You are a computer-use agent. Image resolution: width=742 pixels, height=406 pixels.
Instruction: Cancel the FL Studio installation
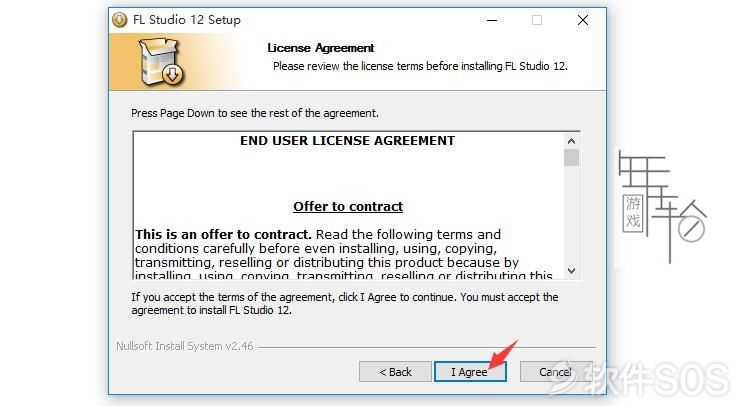click(556, 372)
